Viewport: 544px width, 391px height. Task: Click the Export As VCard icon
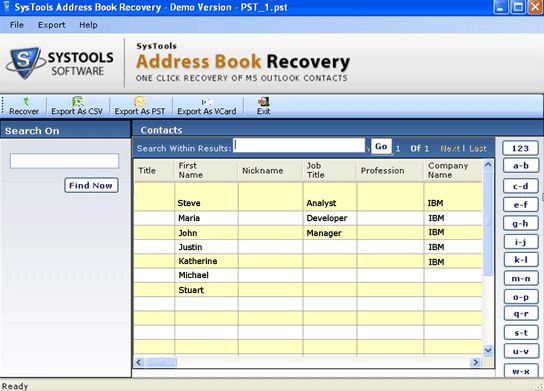[x=207, y=102]
